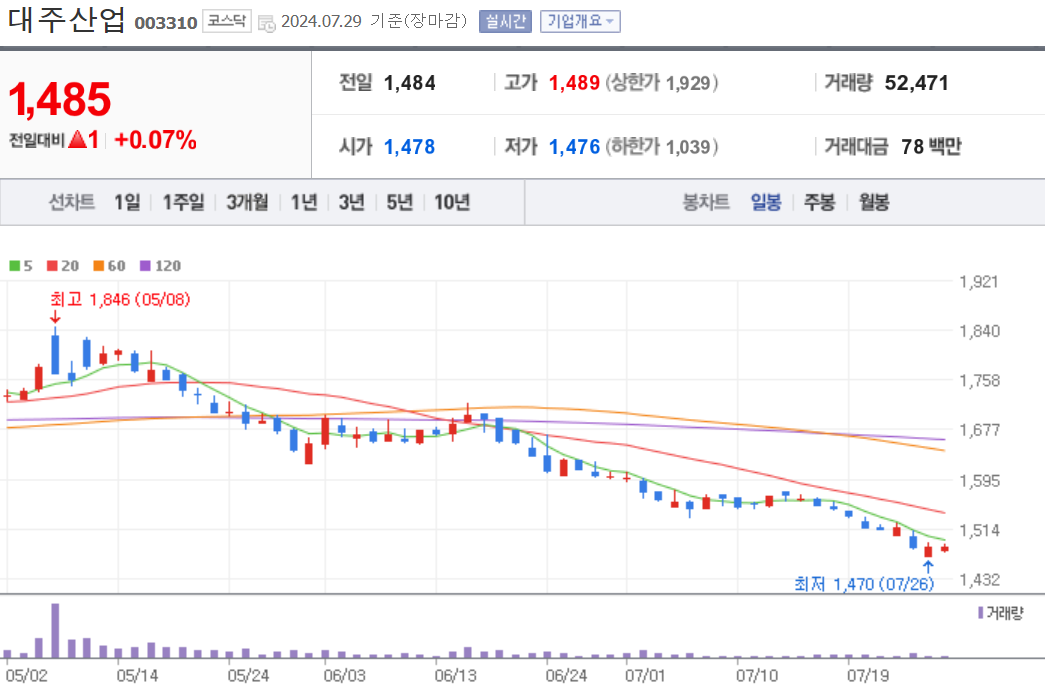
Task: Click the 1,432 price axis label
Action: pos(979,580)
